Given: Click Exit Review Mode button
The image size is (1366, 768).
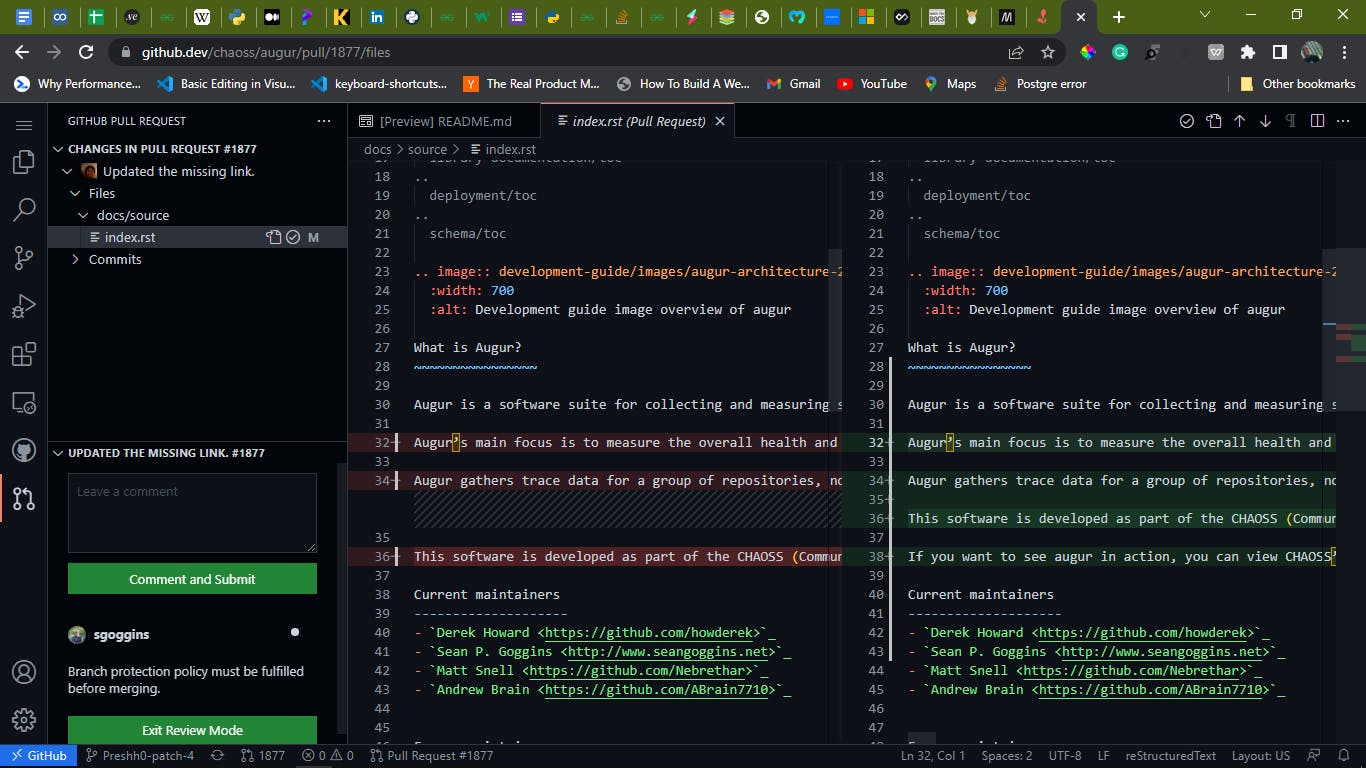Looking at the screenshot, I should [192, 730].
